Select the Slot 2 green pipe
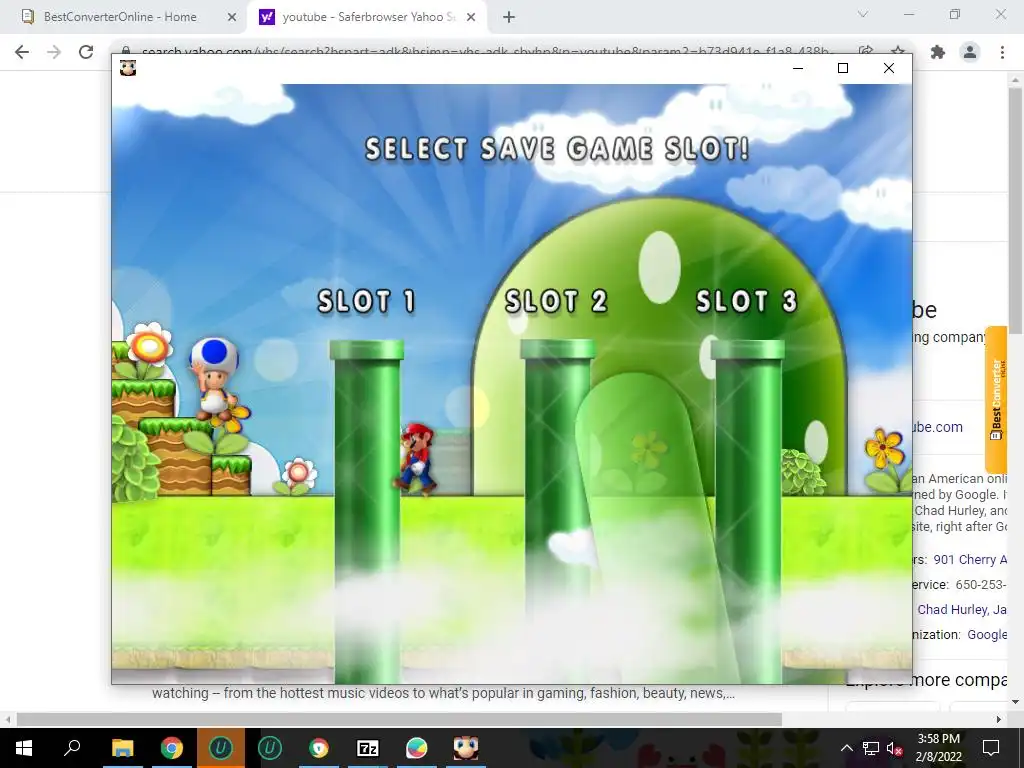This screenshot has width=1024, height=768. point(557,511)
